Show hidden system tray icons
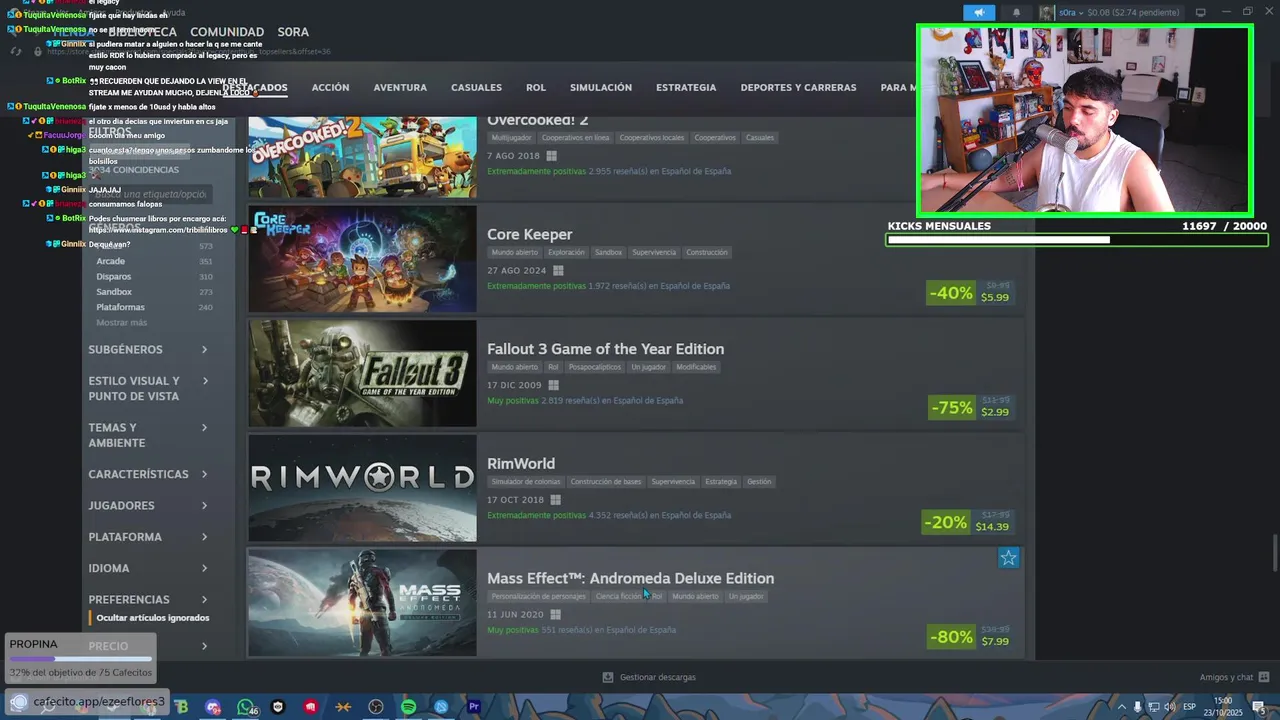 (1121, 707)
